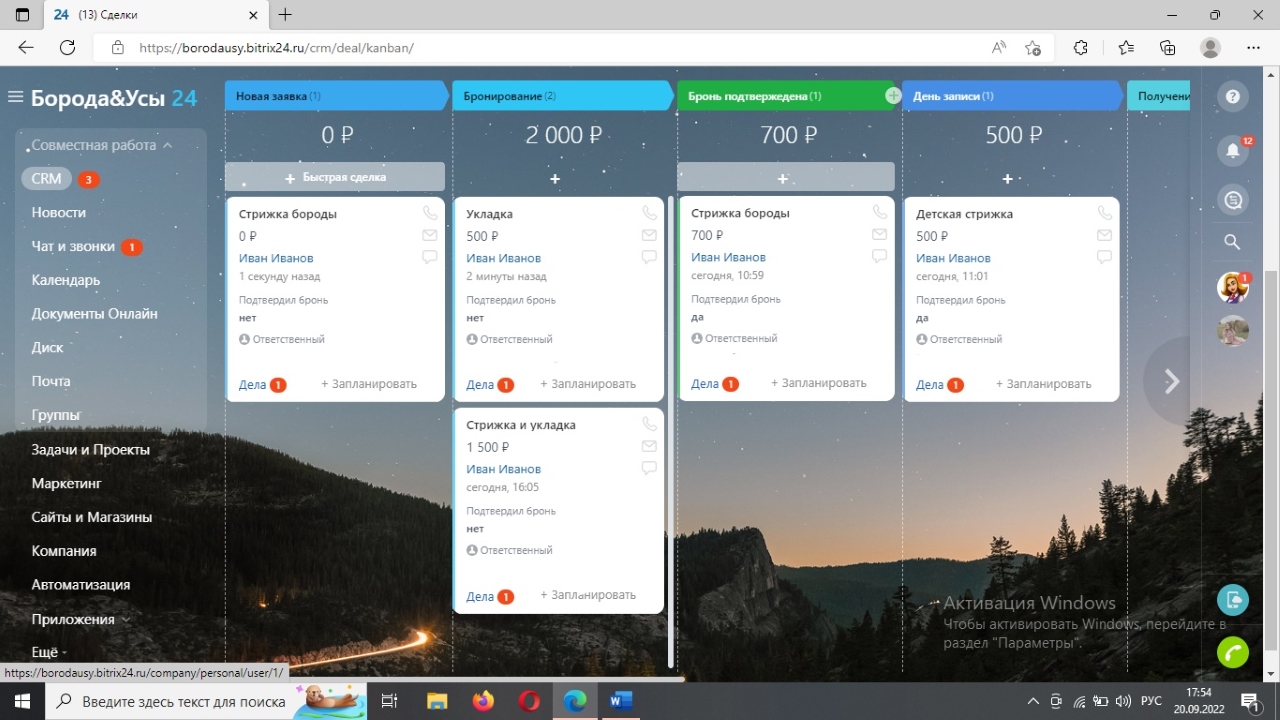Click the browser refresh icon
Image resolution: width=1280 pixels, height=720 pixels.
pyautogui.click(x=68, y=47)
